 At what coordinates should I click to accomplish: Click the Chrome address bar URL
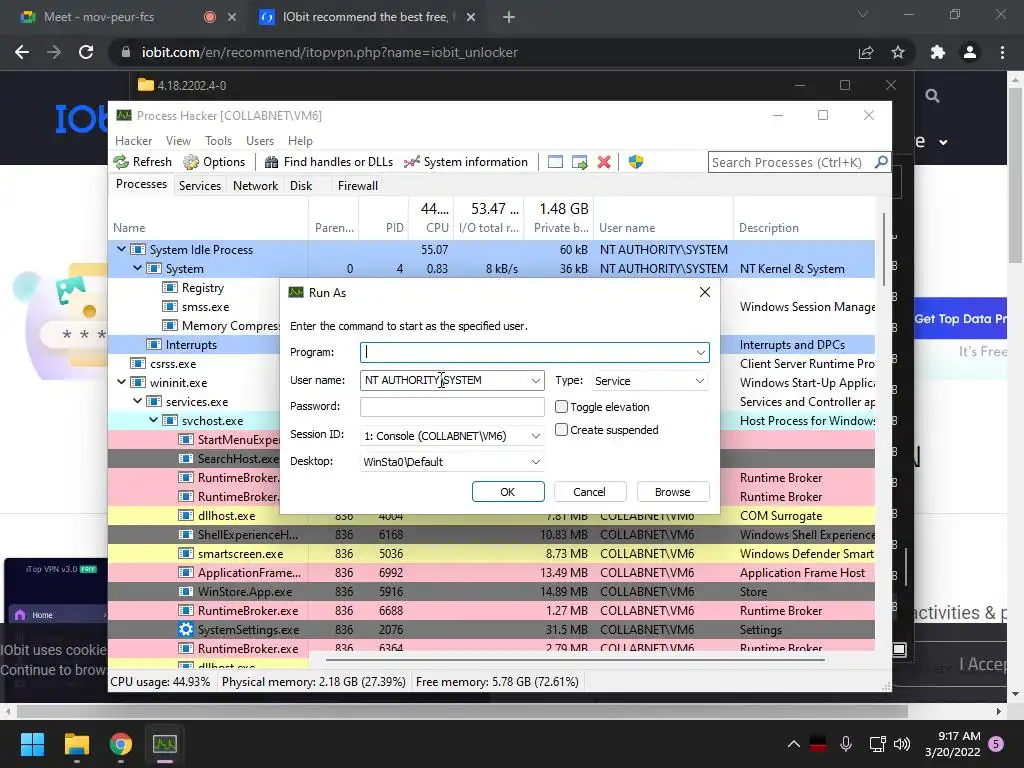coord(330,52)
